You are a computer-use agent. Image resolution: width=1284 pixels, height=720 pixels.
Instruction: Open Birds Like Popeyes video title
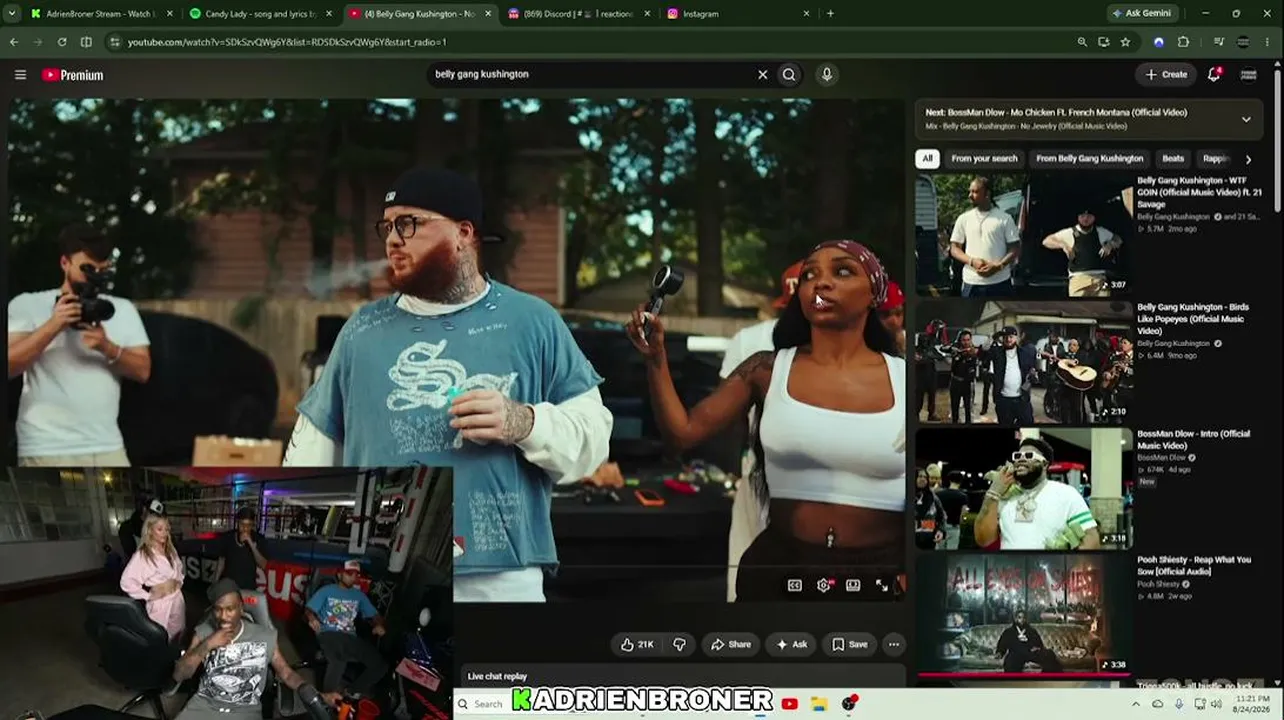(1193, 319)
